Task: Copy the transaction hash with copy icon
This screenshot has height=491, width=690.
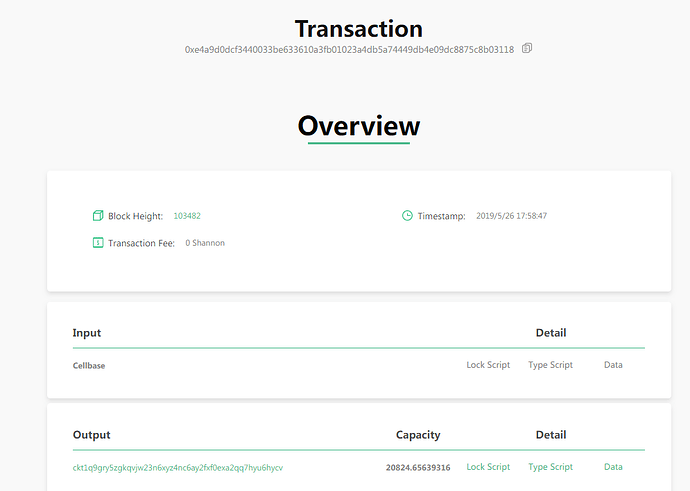Action: 527,48
